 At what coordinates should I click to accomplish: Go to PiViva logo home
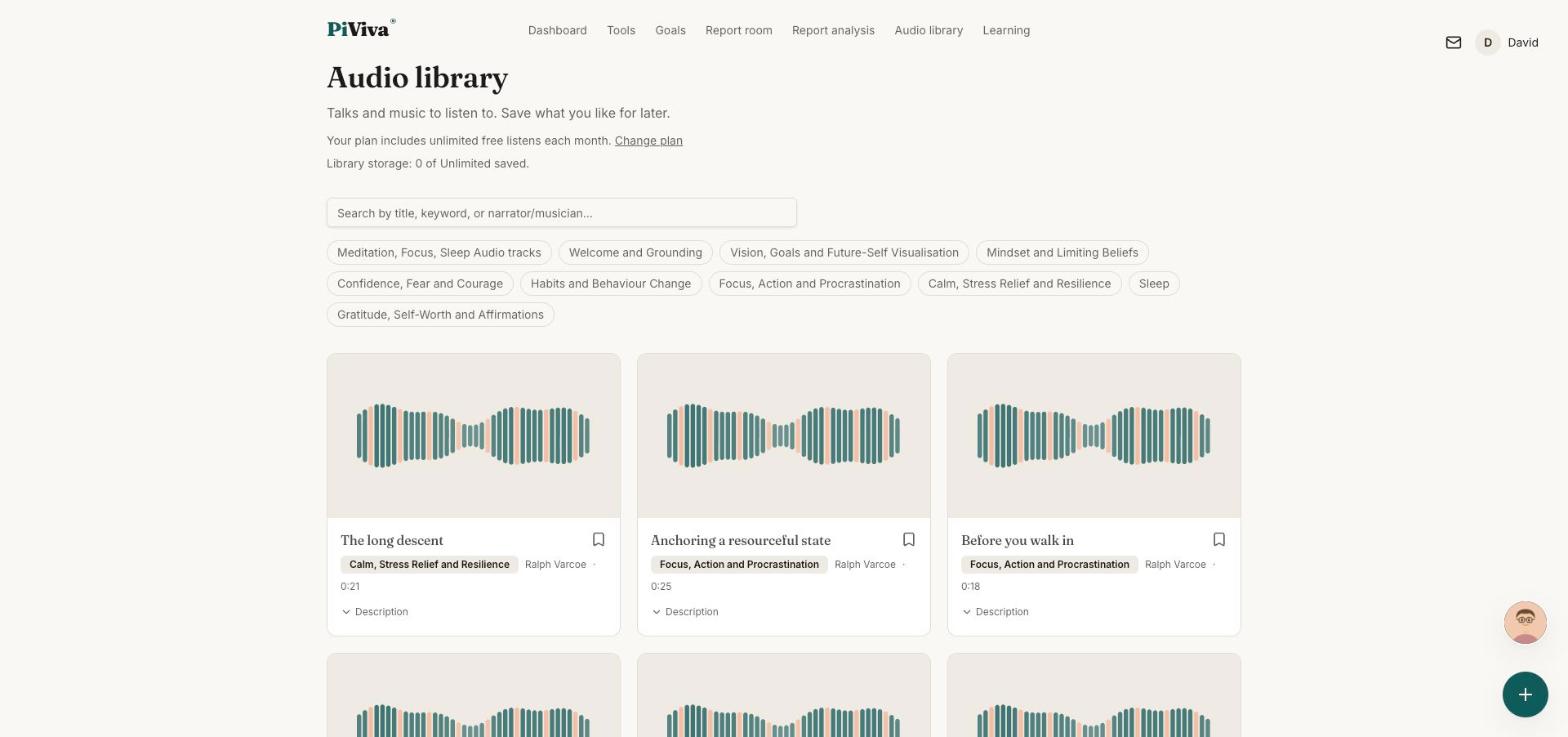tap(361, 28)
